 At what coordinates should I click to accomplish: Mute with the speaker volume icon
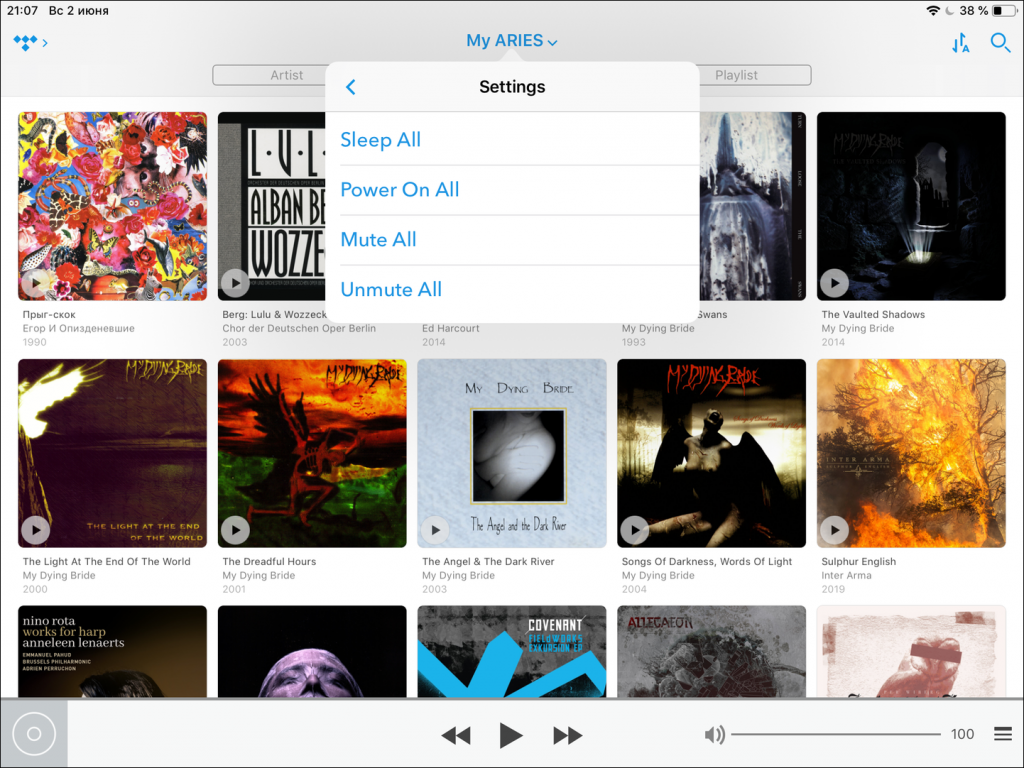click(x=715, y=735)
